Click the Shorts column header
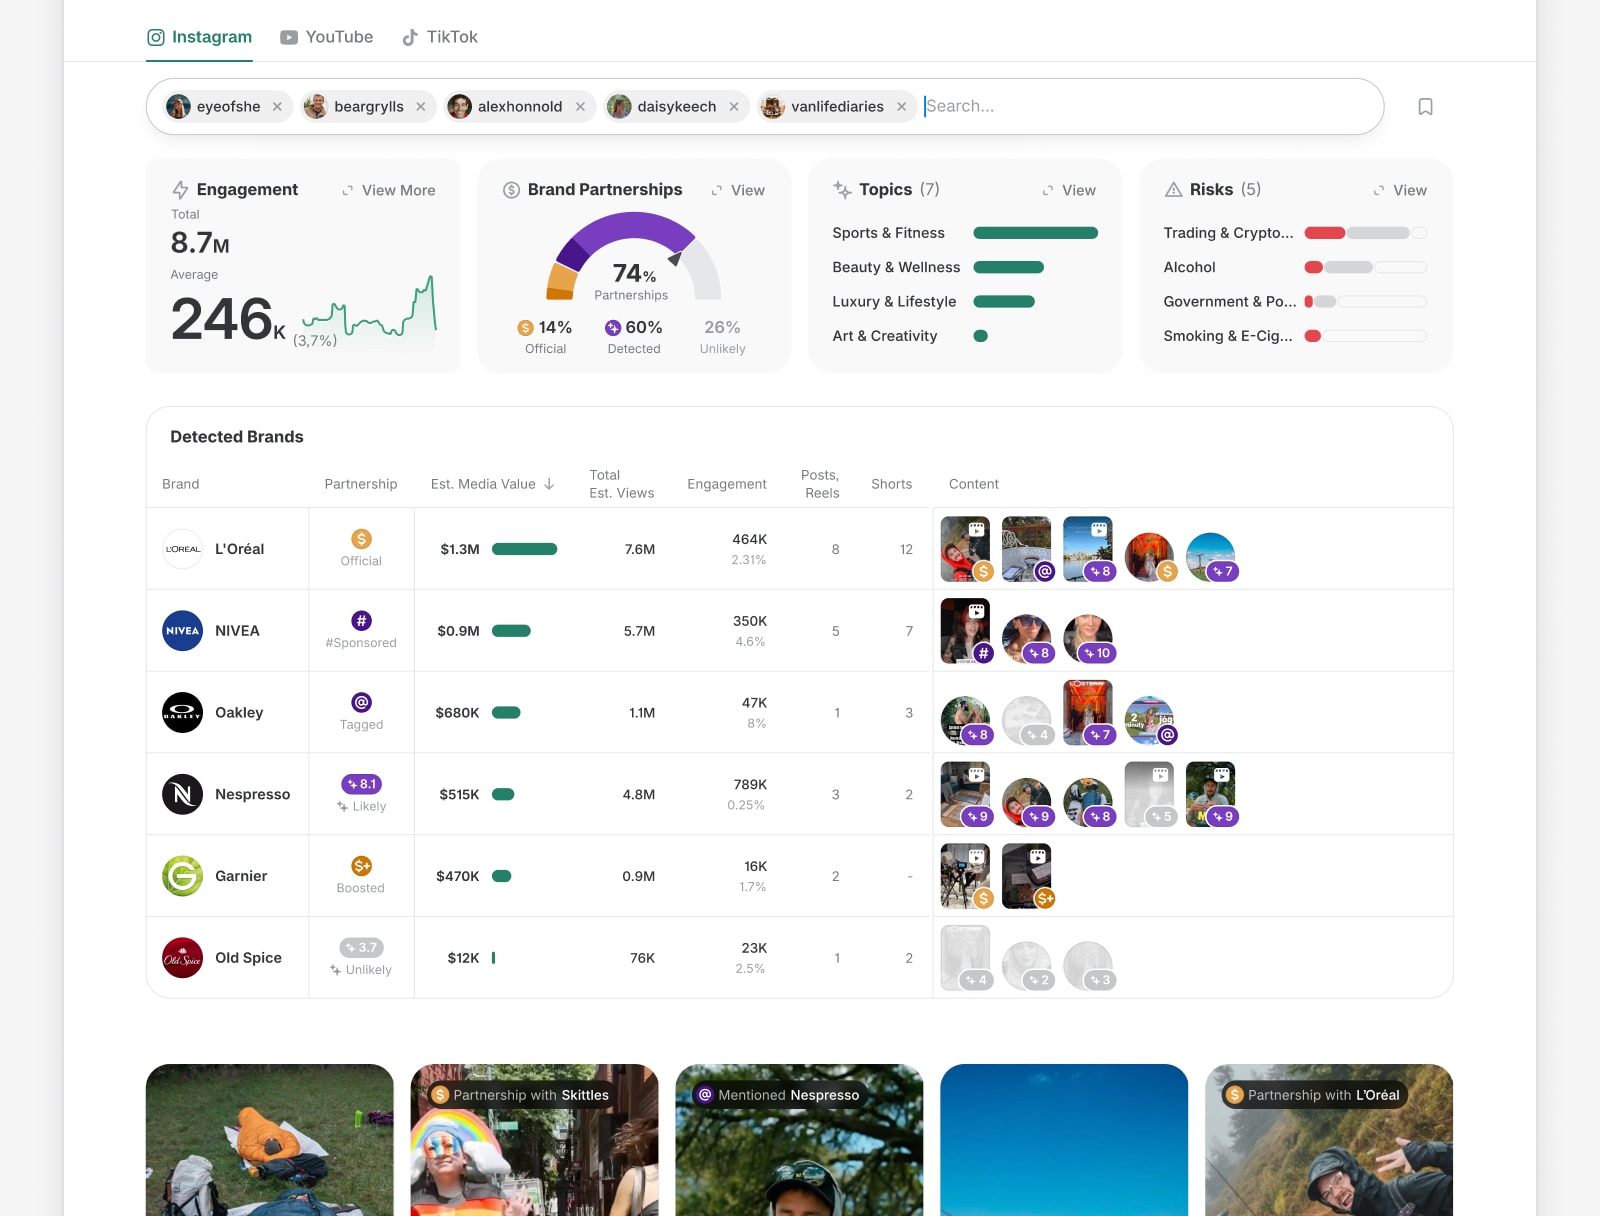 tap(891, 484)
